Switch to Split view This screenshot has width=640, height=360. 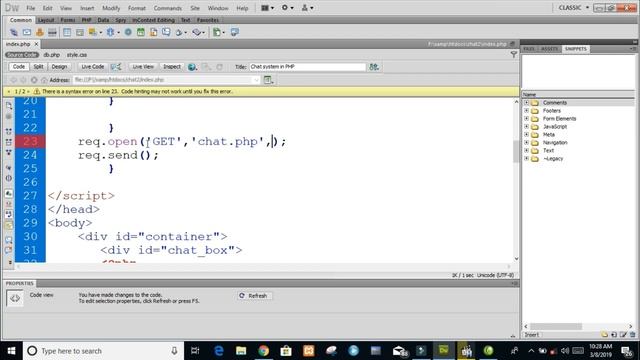tap(38, 67)
